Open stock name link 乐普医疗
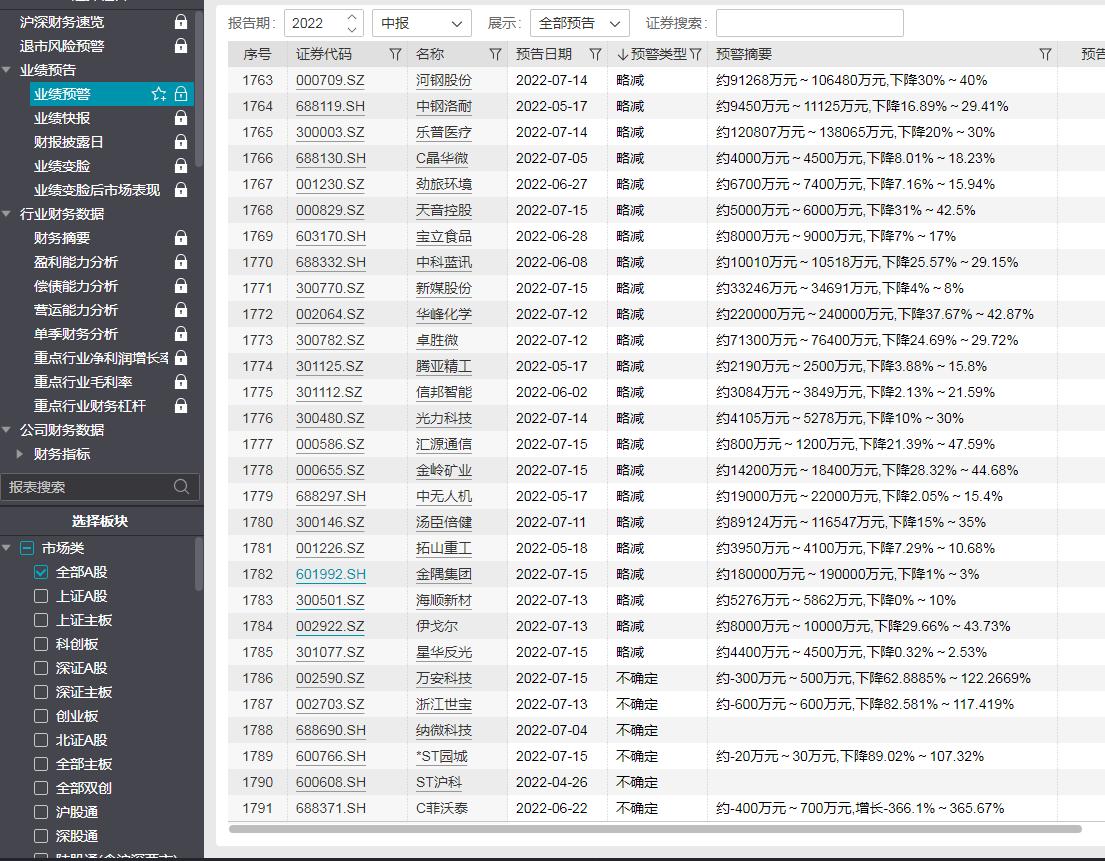This screenshot has width=1105, height=861. tap(443, 132)
